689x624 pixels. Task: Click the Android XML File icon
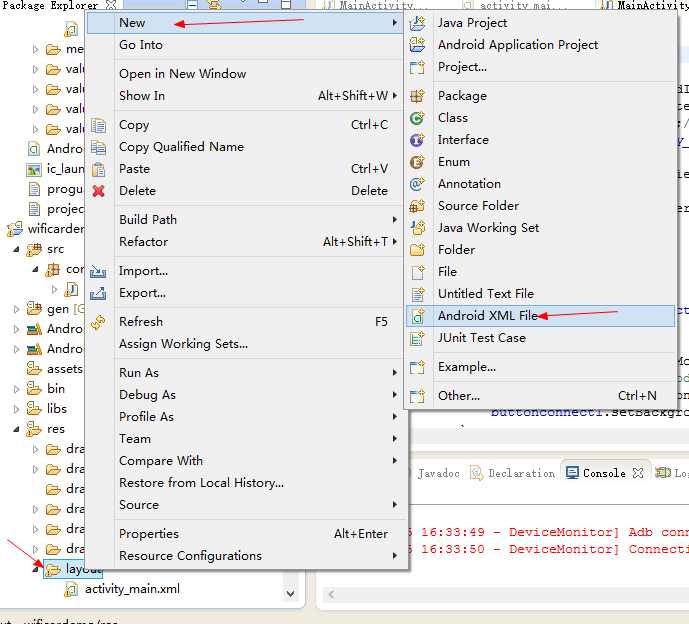[x=417, y=316]
